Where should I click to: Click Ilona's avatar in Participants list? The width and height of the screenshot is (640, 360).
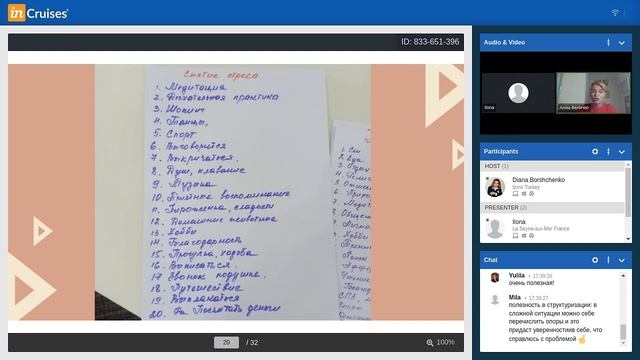point(495,229)
